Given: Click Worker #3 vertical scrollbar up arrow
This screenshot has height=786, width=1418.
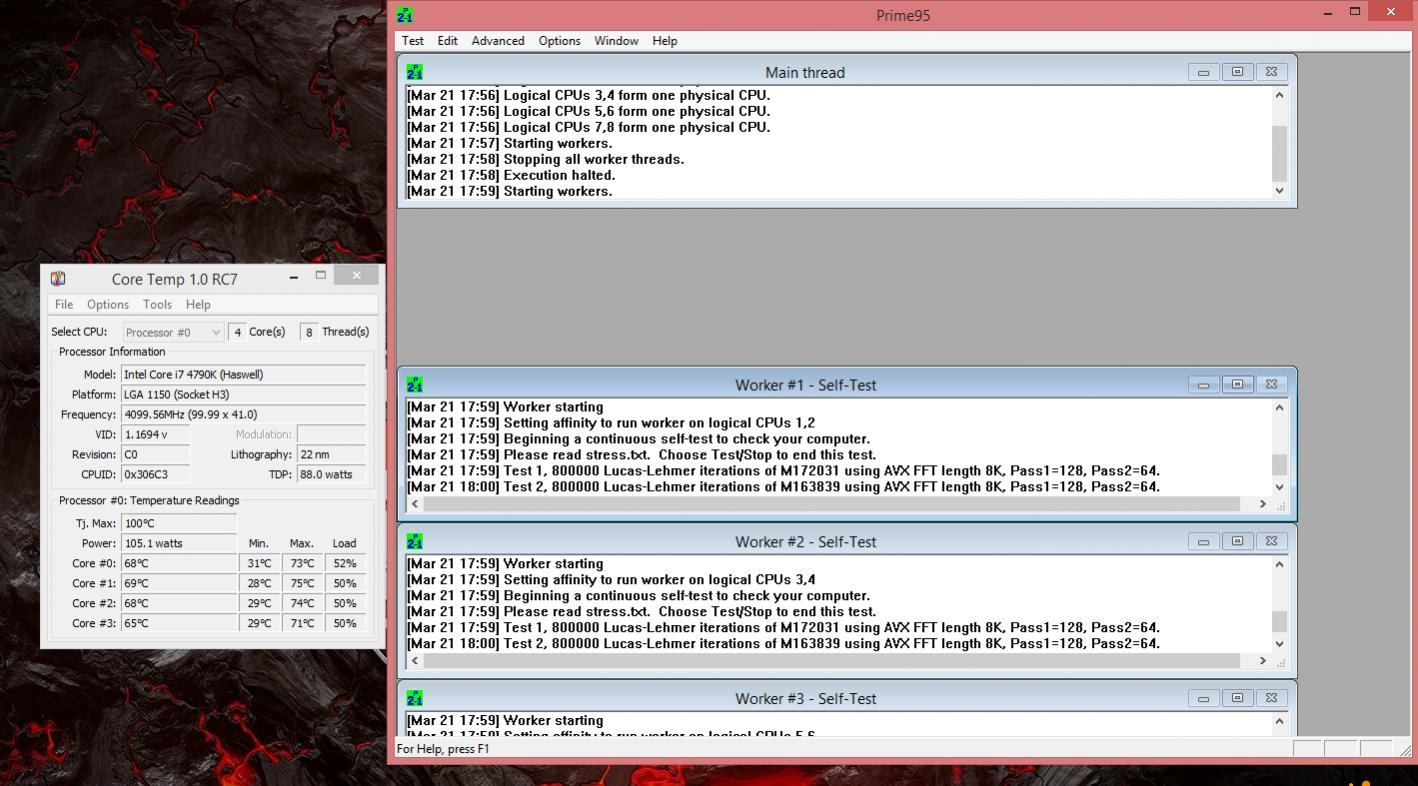Looking at the screenshot, I should (x=1279, y=721).
